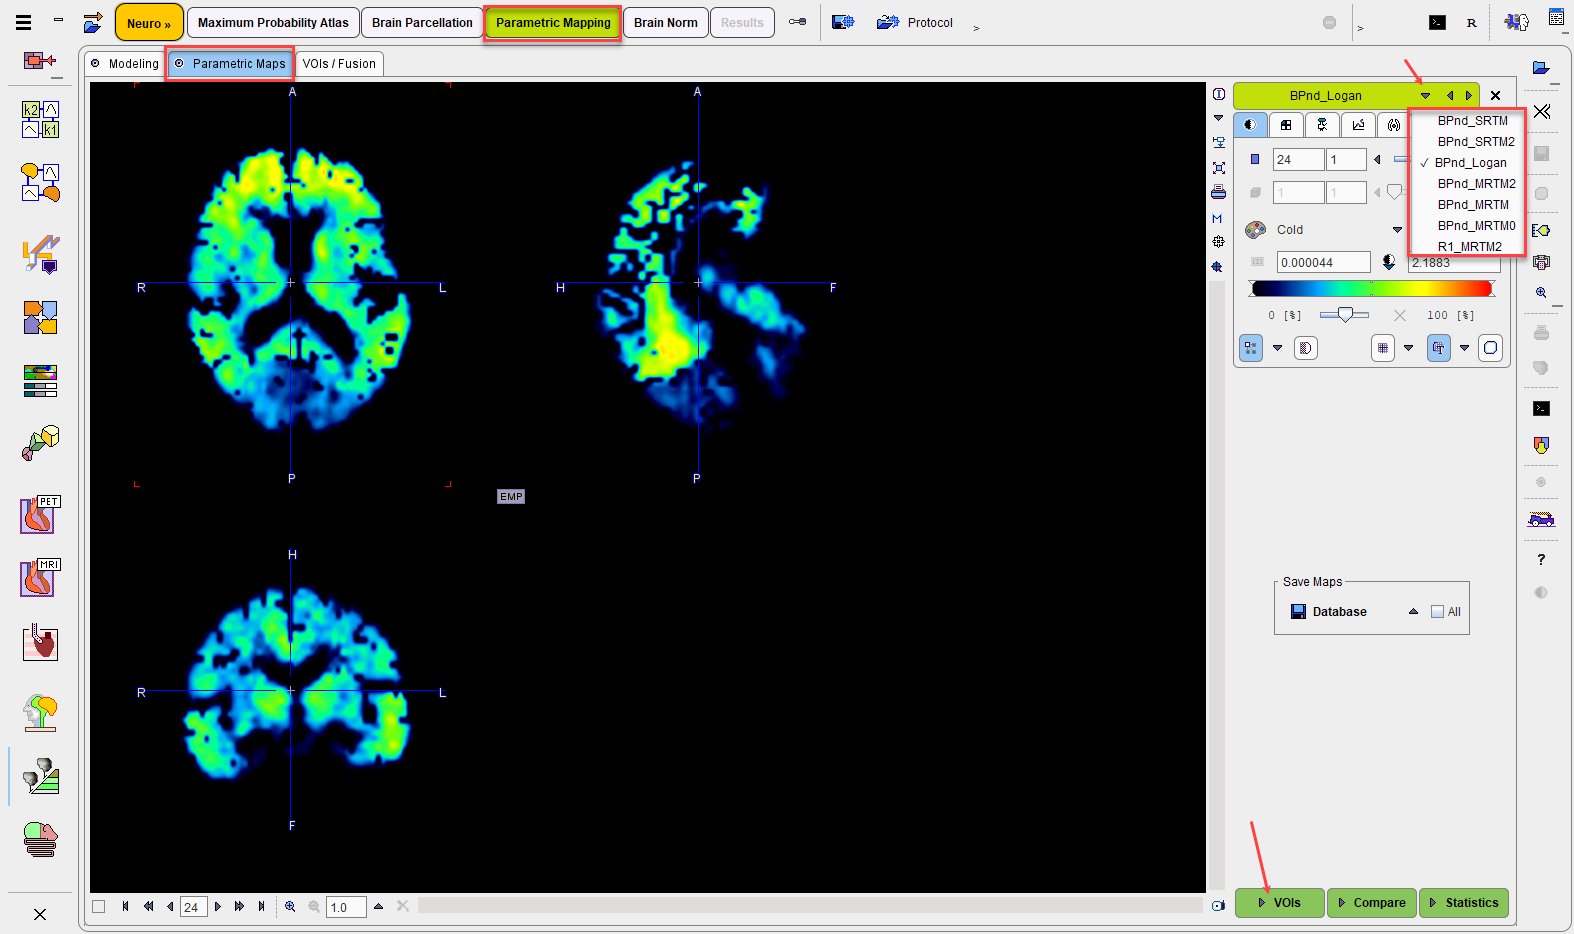Launch the cardiac MRI tool

(x=40, y=578)
